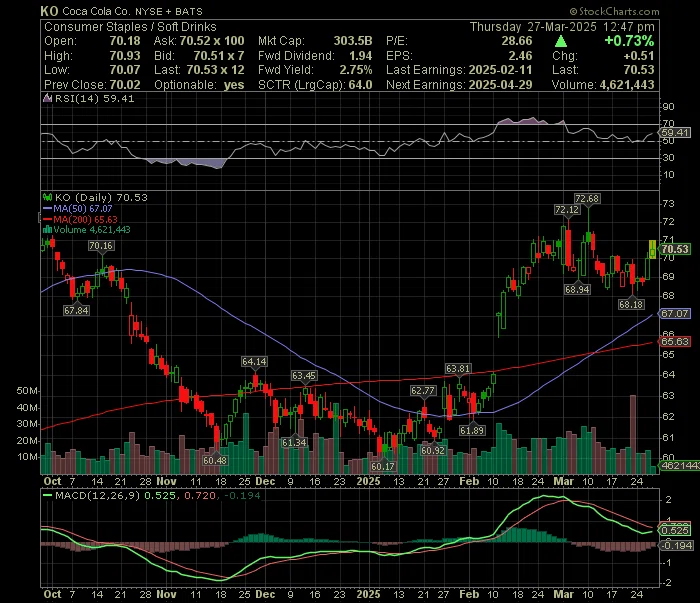Click the -0.194 MACD histogram axis tag
Screen dimensions: 700x603
coord(676,545)
